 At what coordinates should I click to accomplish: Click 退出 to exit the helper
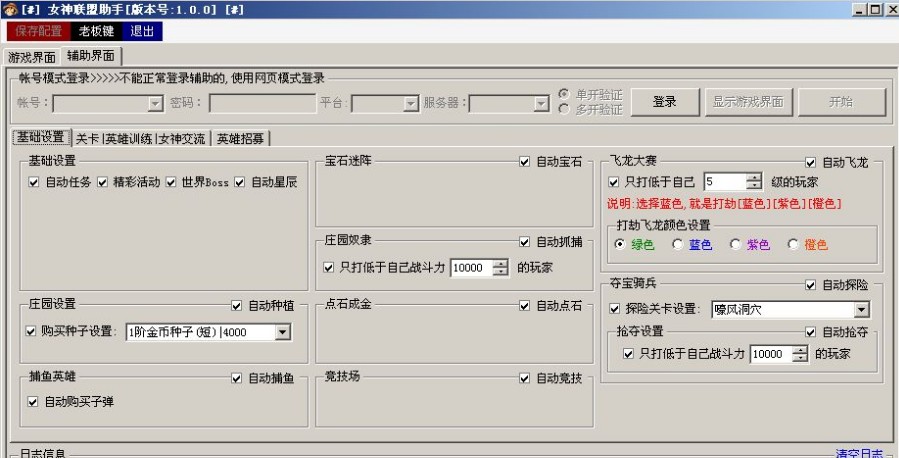[142, 31]
